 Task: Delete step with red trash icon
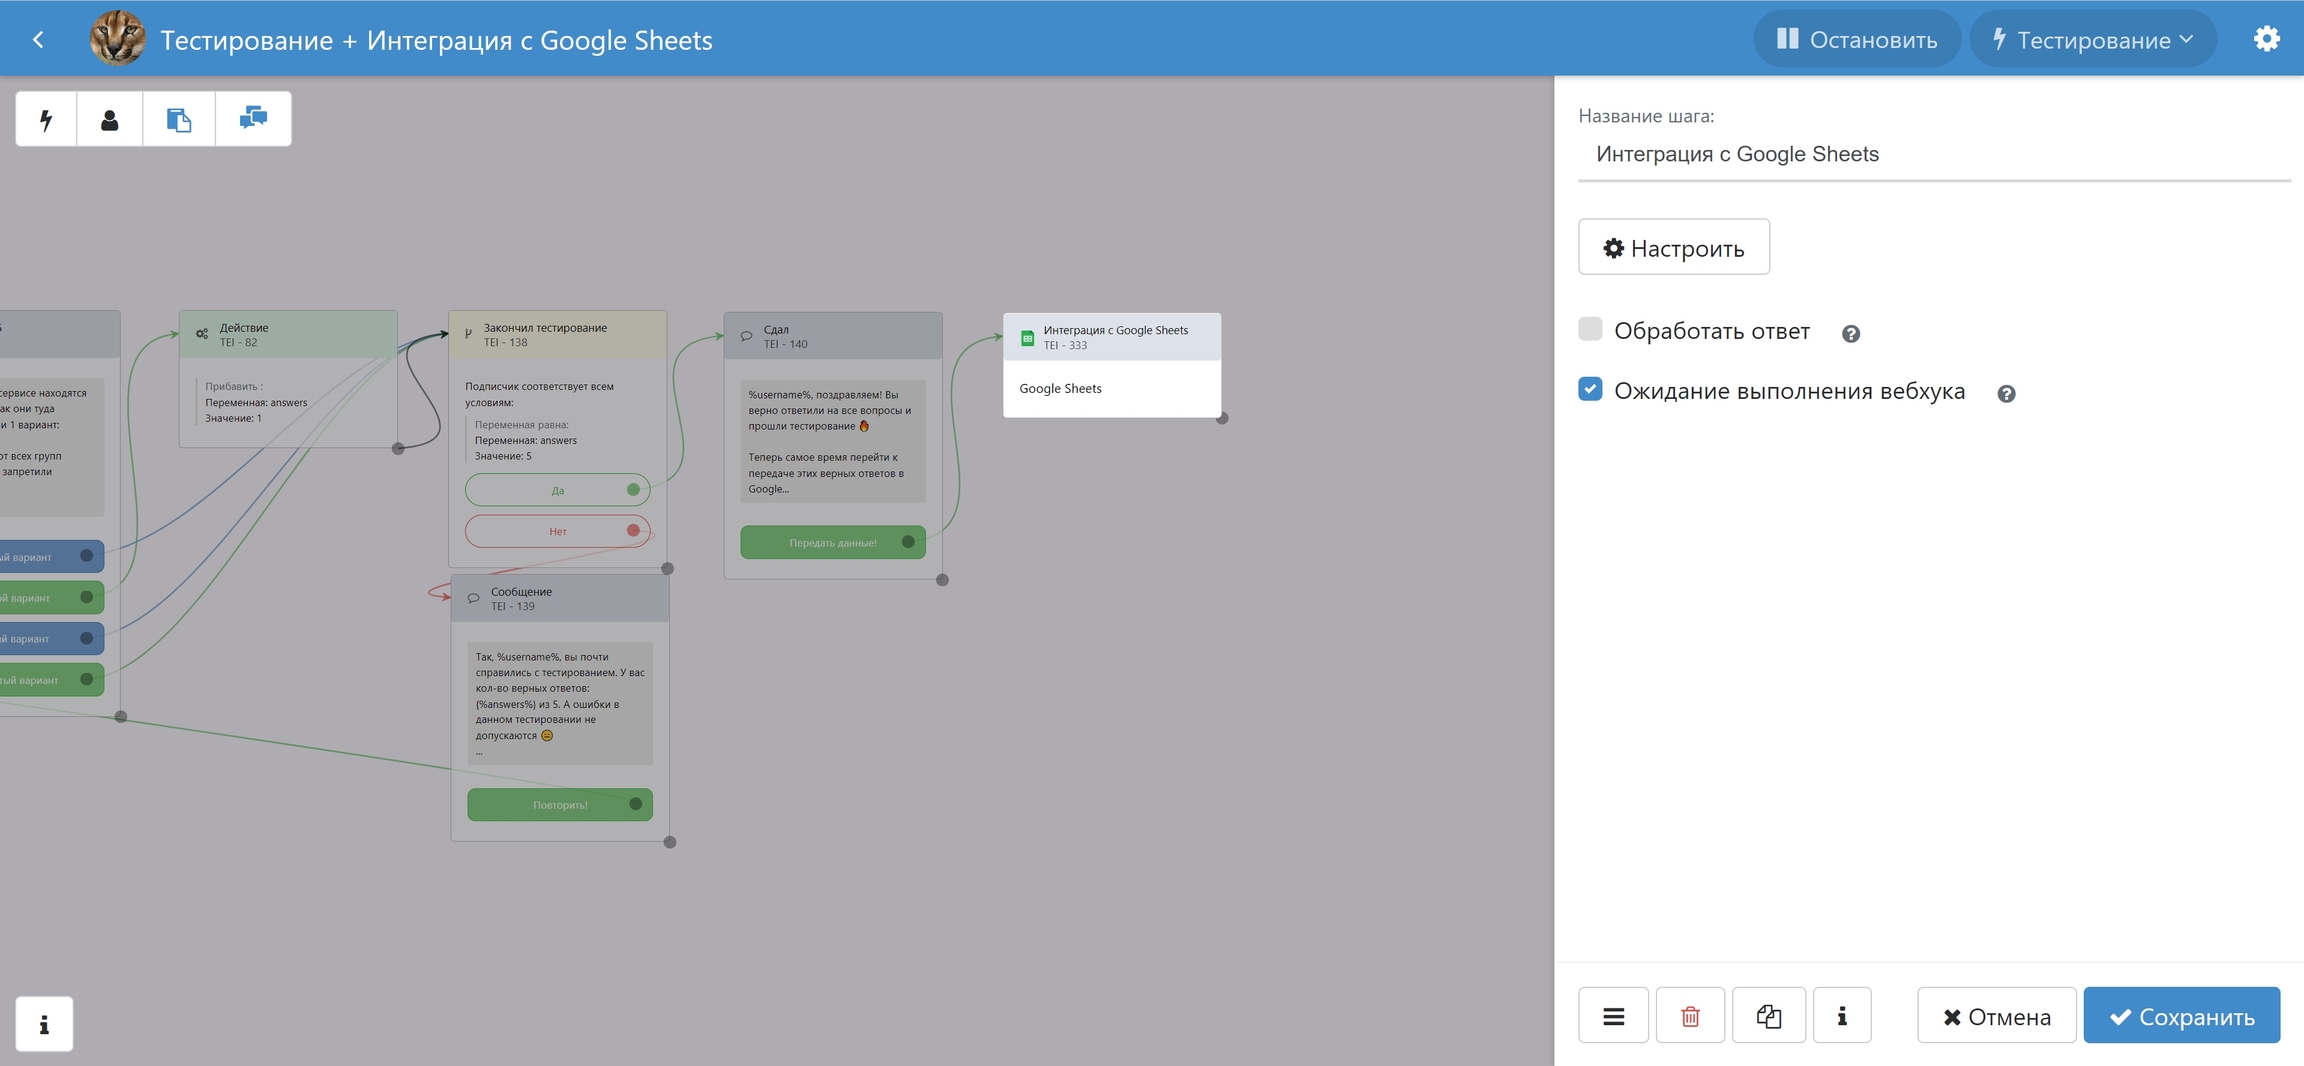[1690, 1016]
